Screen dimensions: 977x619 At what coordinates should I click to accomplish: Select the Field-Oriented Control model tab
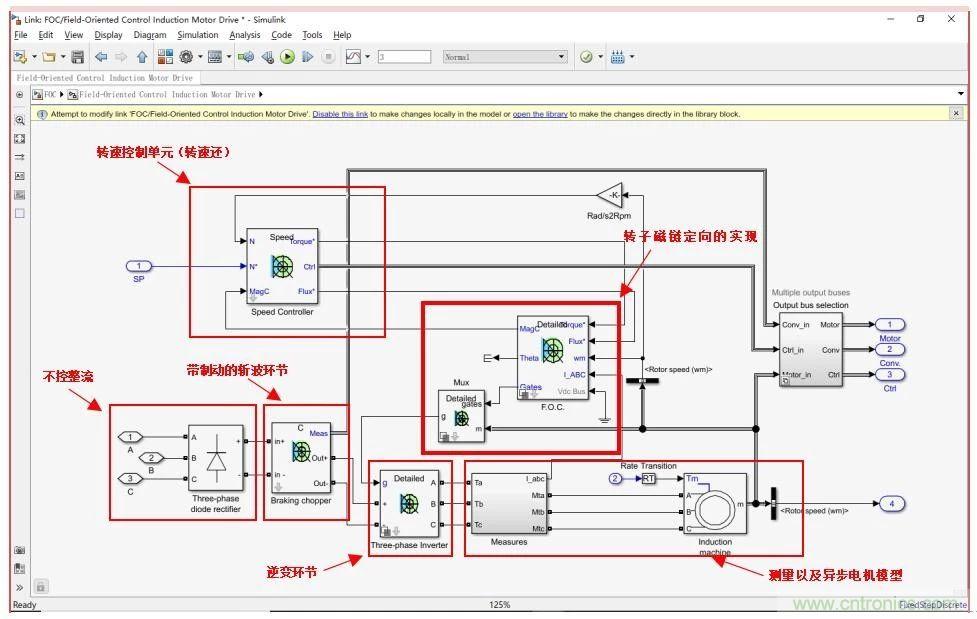pos(105,77)
